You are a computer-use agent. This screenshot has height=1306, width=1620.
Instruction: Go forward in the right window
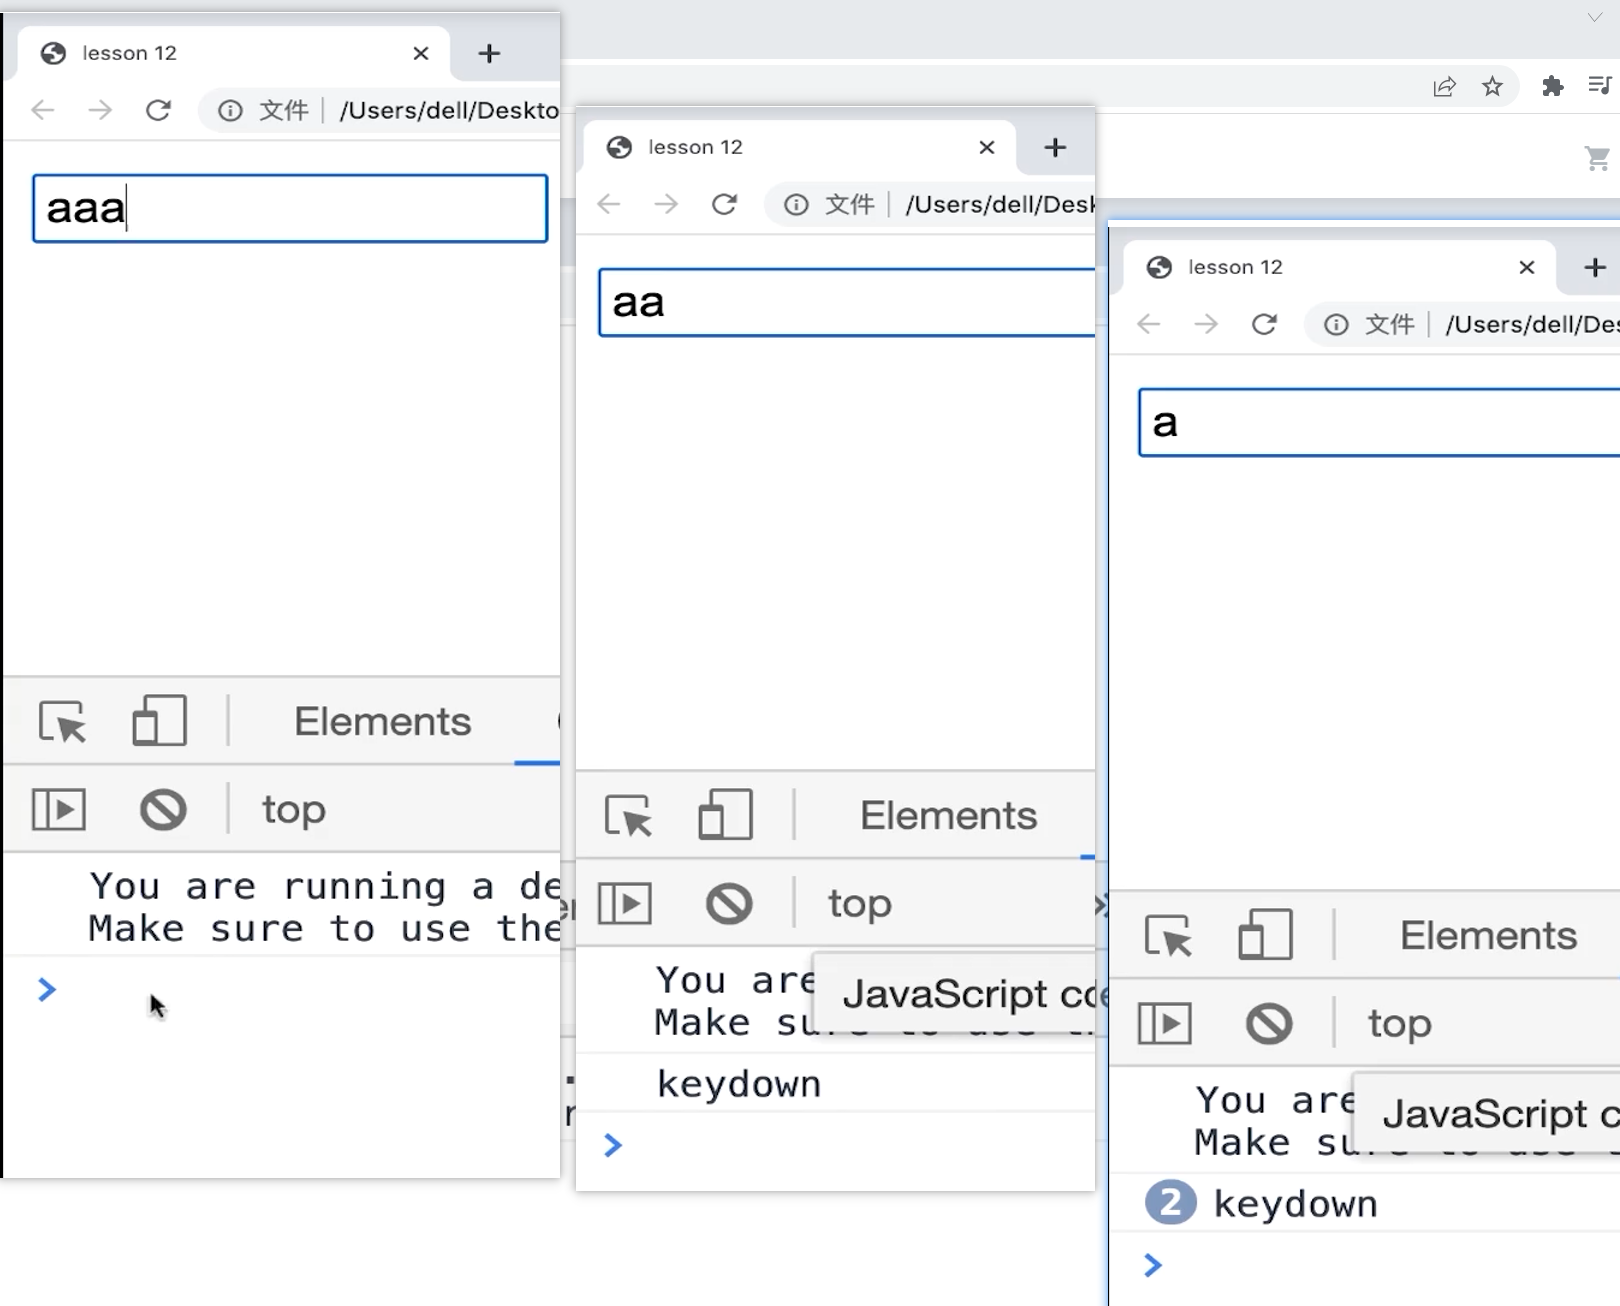pos(1206,324)
